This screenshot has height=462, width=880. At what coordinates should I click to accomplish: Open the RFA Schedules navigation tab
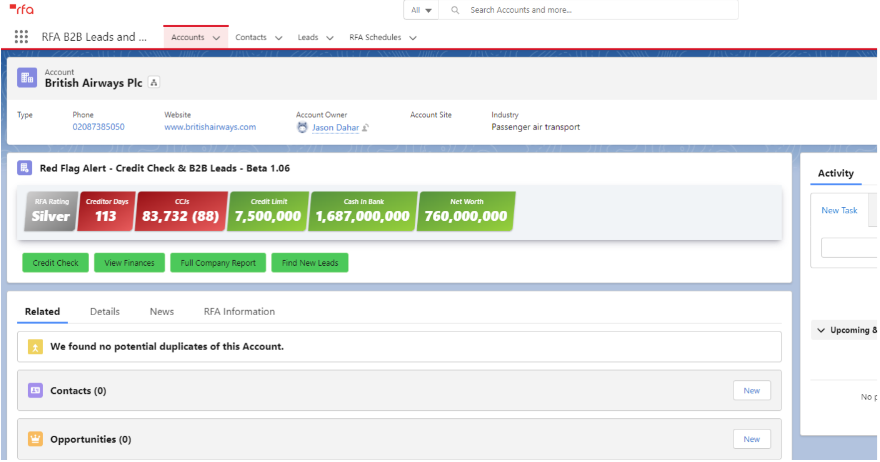pos(375,37)
